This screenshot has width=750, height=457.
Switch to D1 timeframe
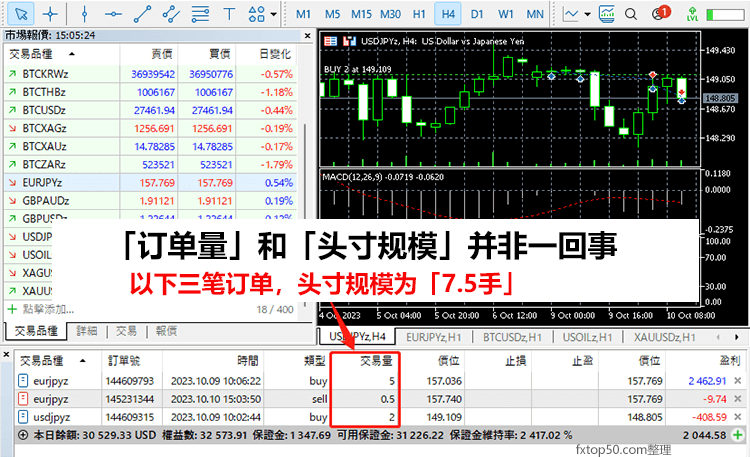(477, 14)
